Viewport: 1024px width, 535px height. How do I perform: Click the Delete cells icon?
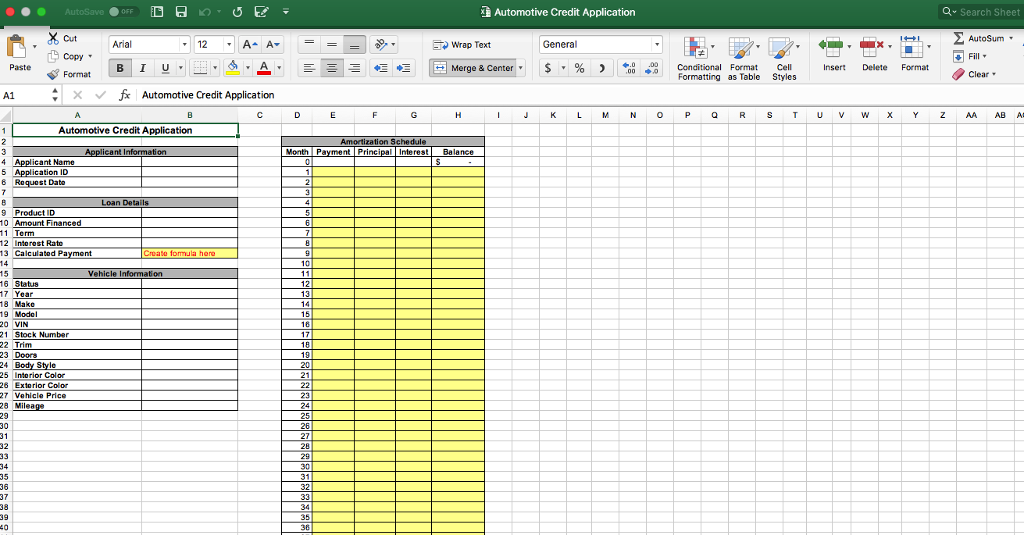click(x=872, y=46)
